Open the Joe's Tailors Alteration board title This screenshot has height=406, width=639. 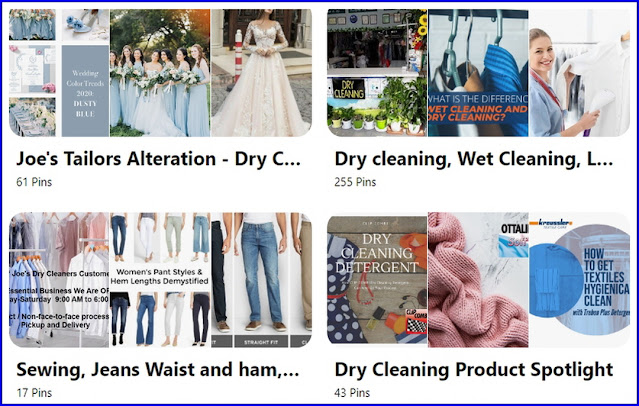[159, 159]
